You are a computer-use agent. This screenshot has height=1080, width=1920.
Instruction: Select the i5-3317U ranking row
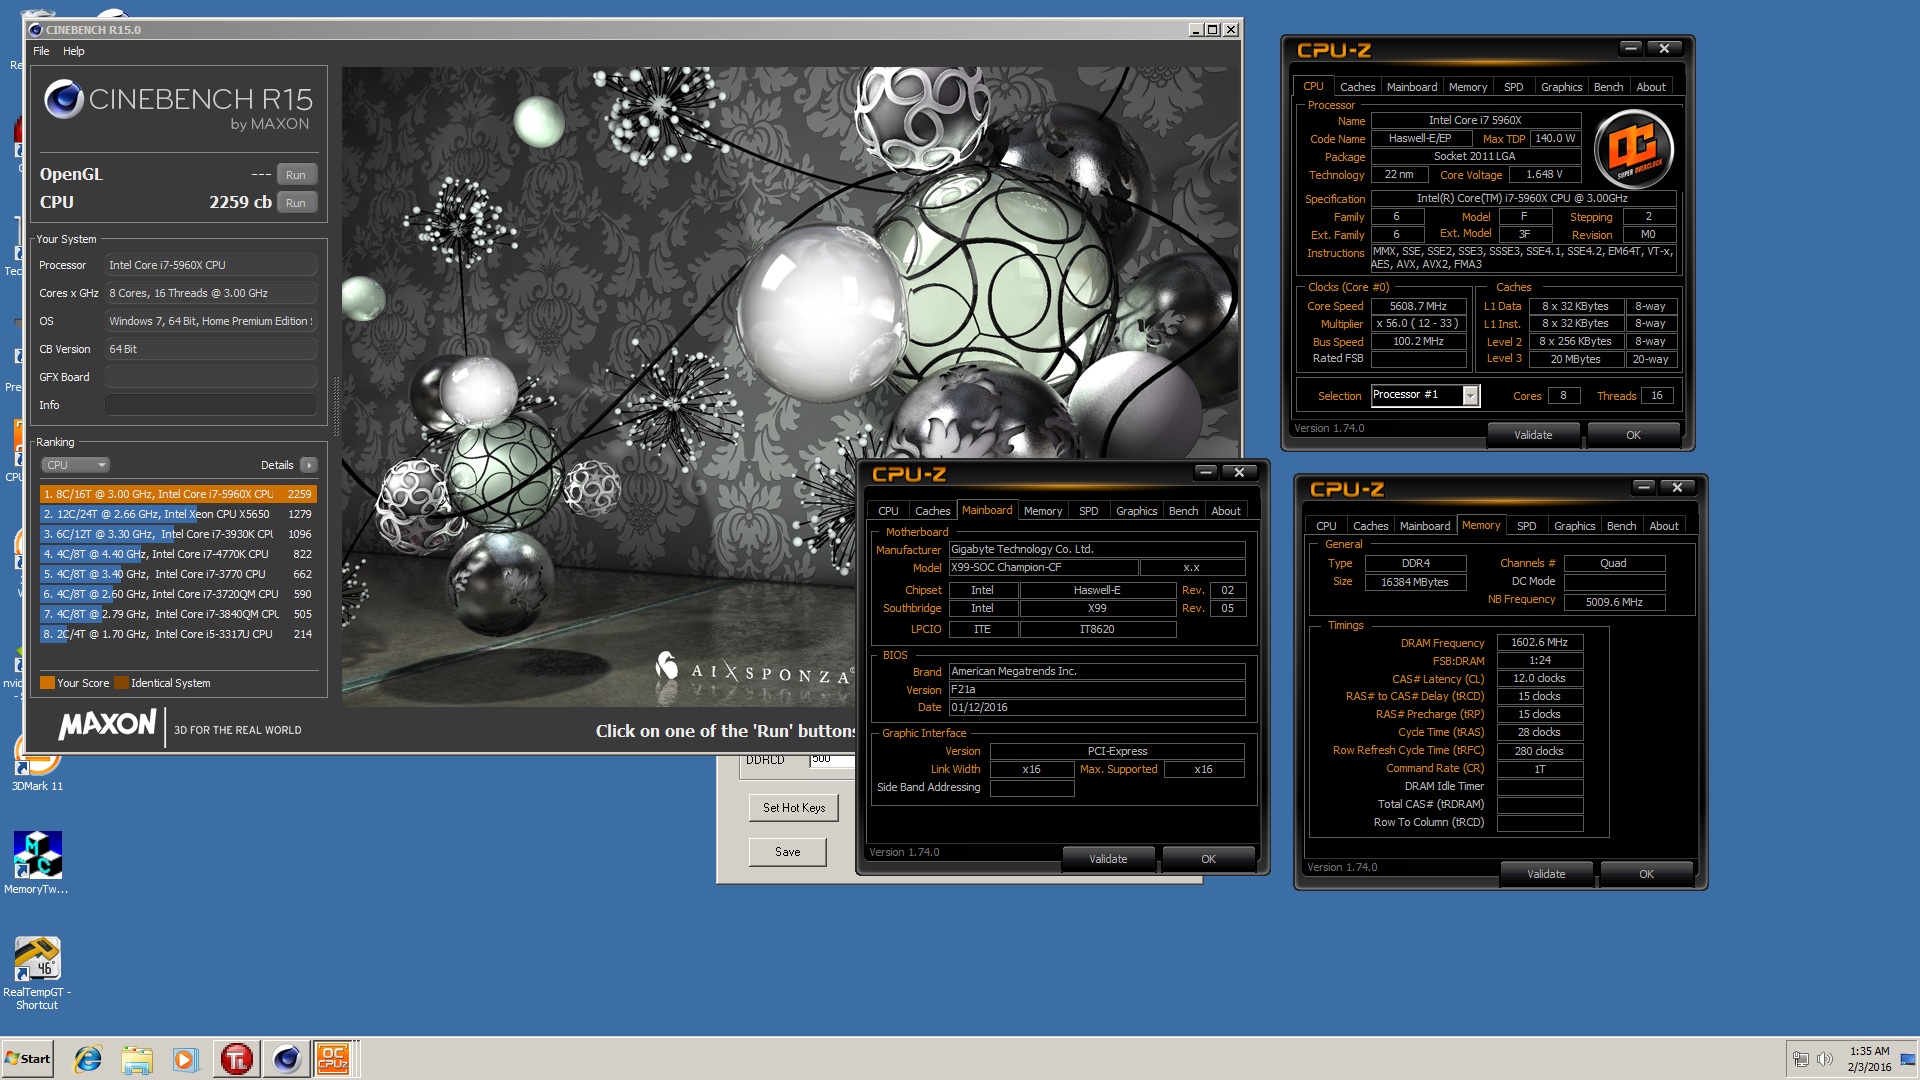pos(178,634)
